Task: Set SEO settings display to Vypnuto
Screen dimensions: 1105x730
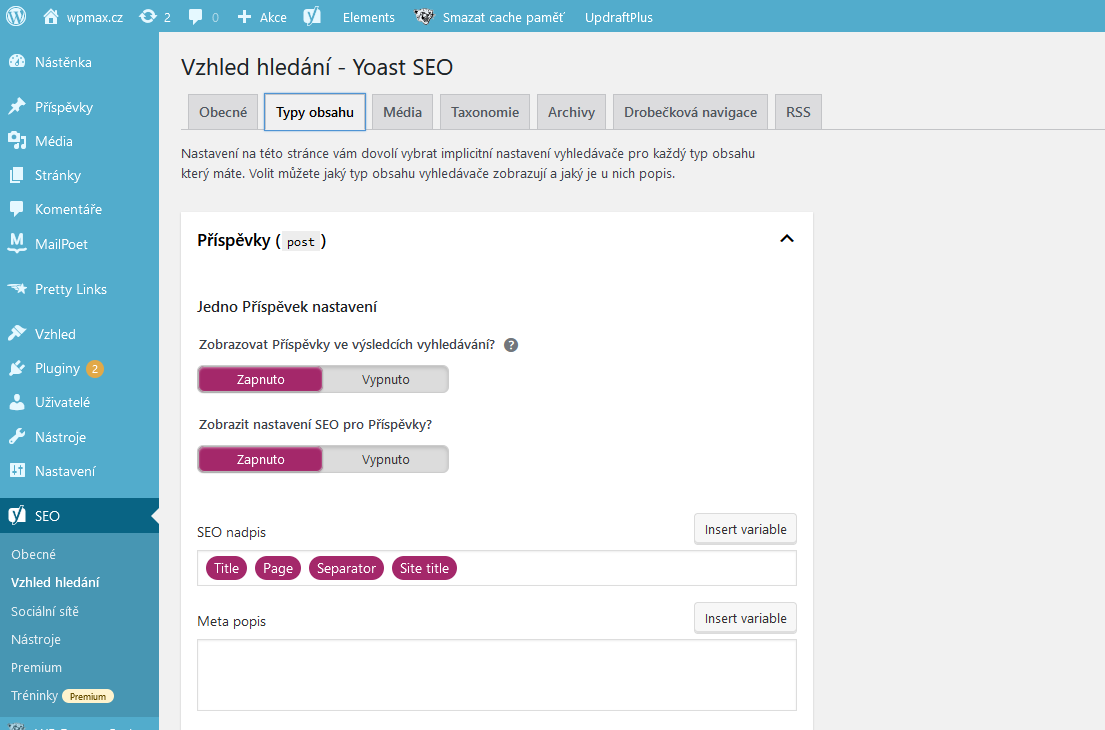Action: [386, 460]
